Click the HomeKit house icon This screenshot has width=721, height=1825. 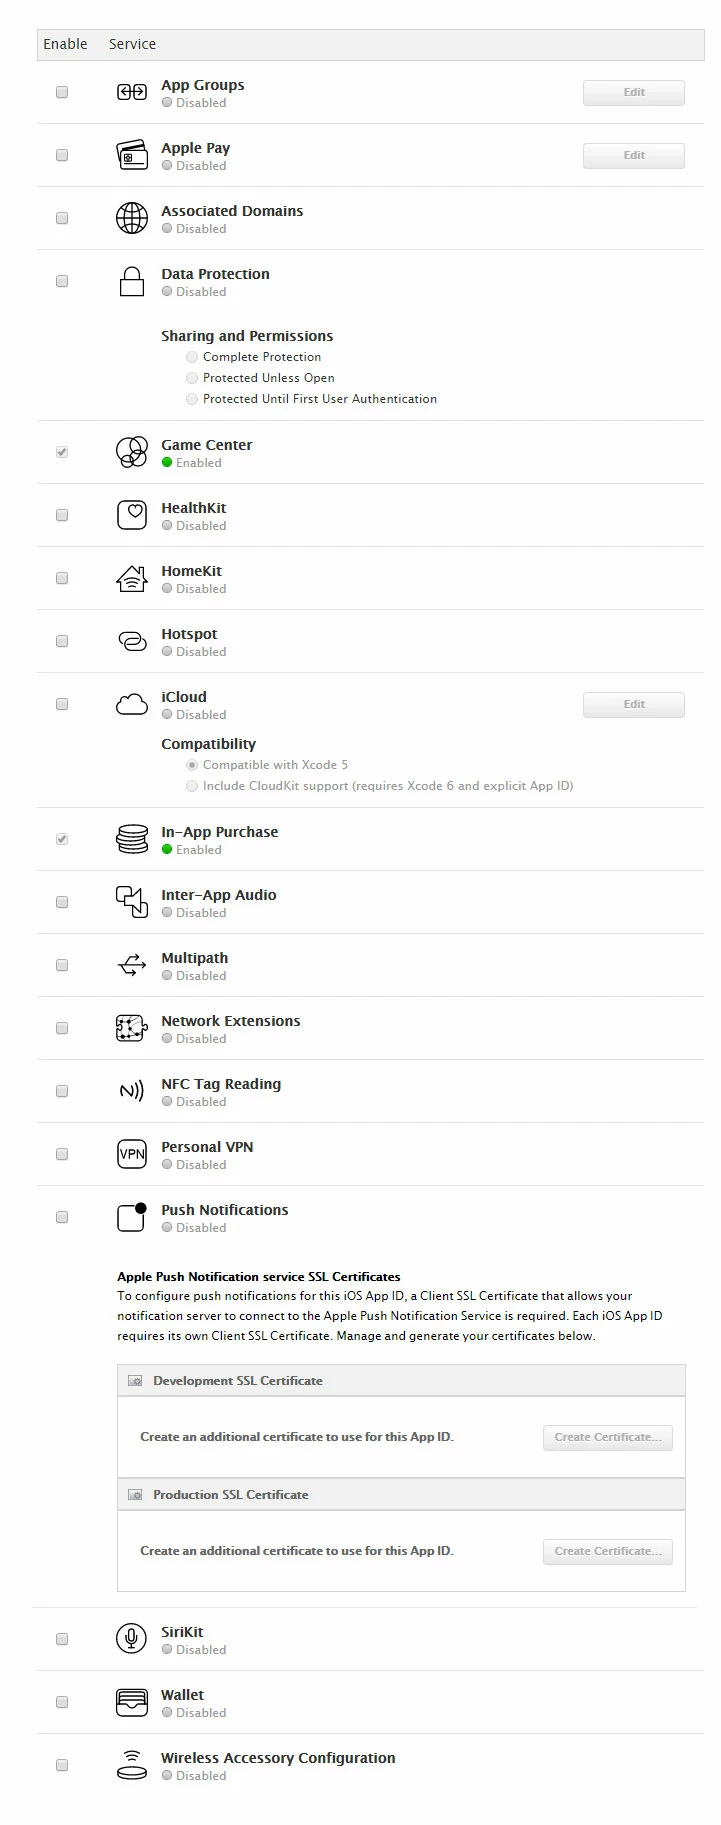pos(132,578)
